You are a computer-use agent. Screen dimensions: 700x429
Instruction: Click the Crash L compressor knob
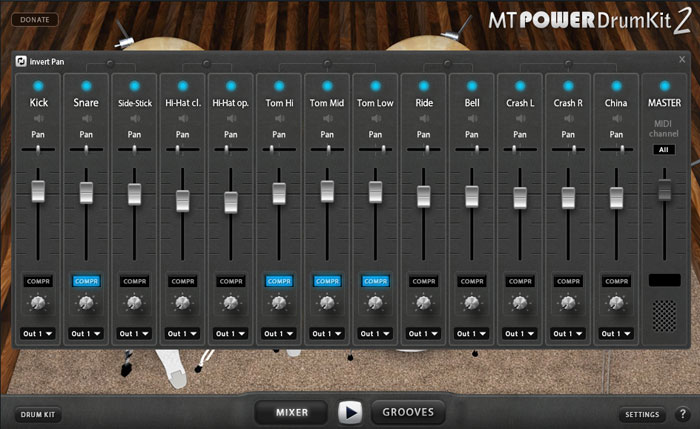pos(520,303)
